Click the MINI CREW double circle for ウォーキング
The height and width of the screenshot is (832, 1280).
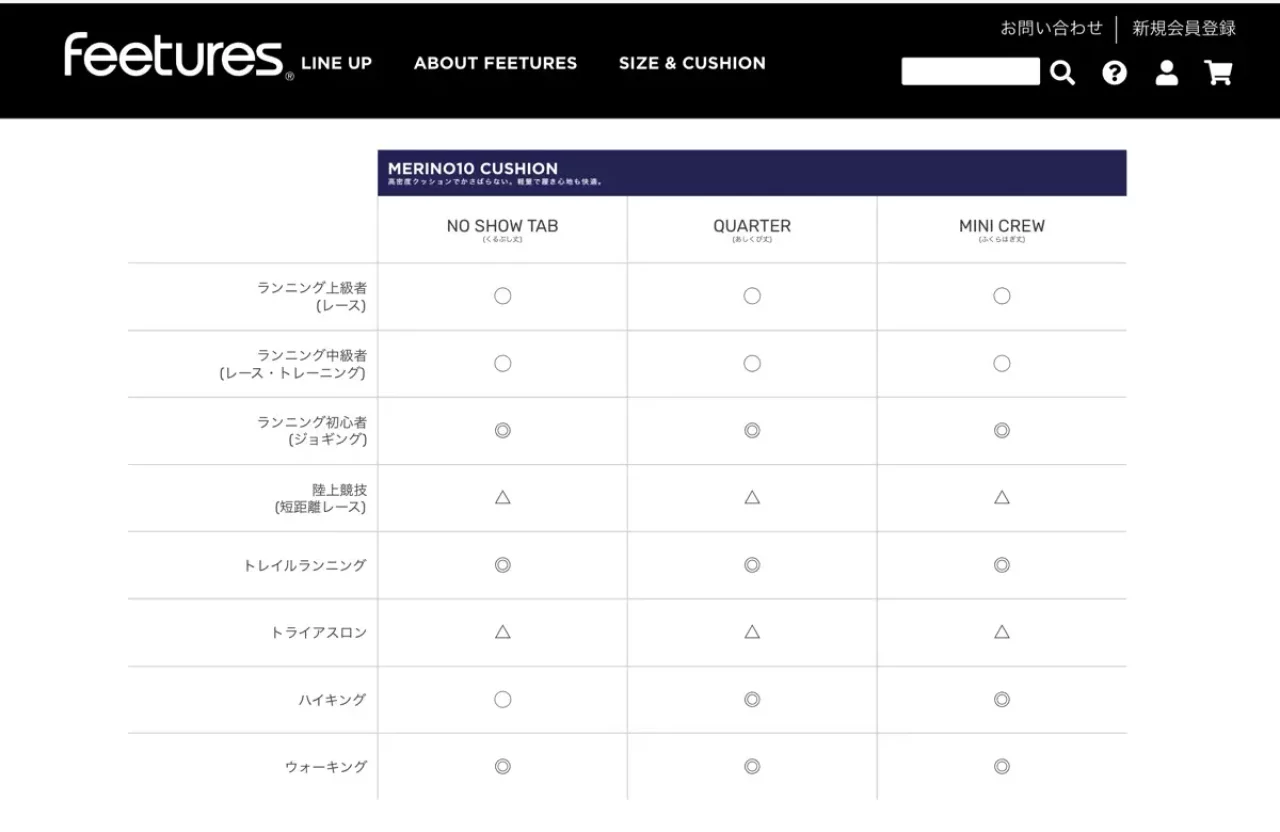click(1001, 767)
